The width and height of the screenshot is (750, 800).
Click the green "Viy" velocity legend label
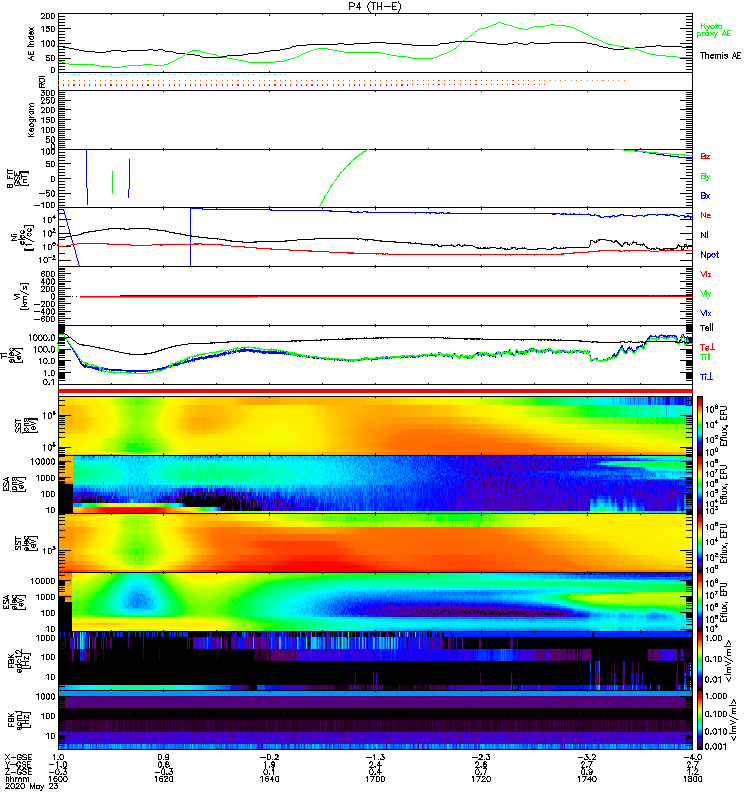point(706,294)
